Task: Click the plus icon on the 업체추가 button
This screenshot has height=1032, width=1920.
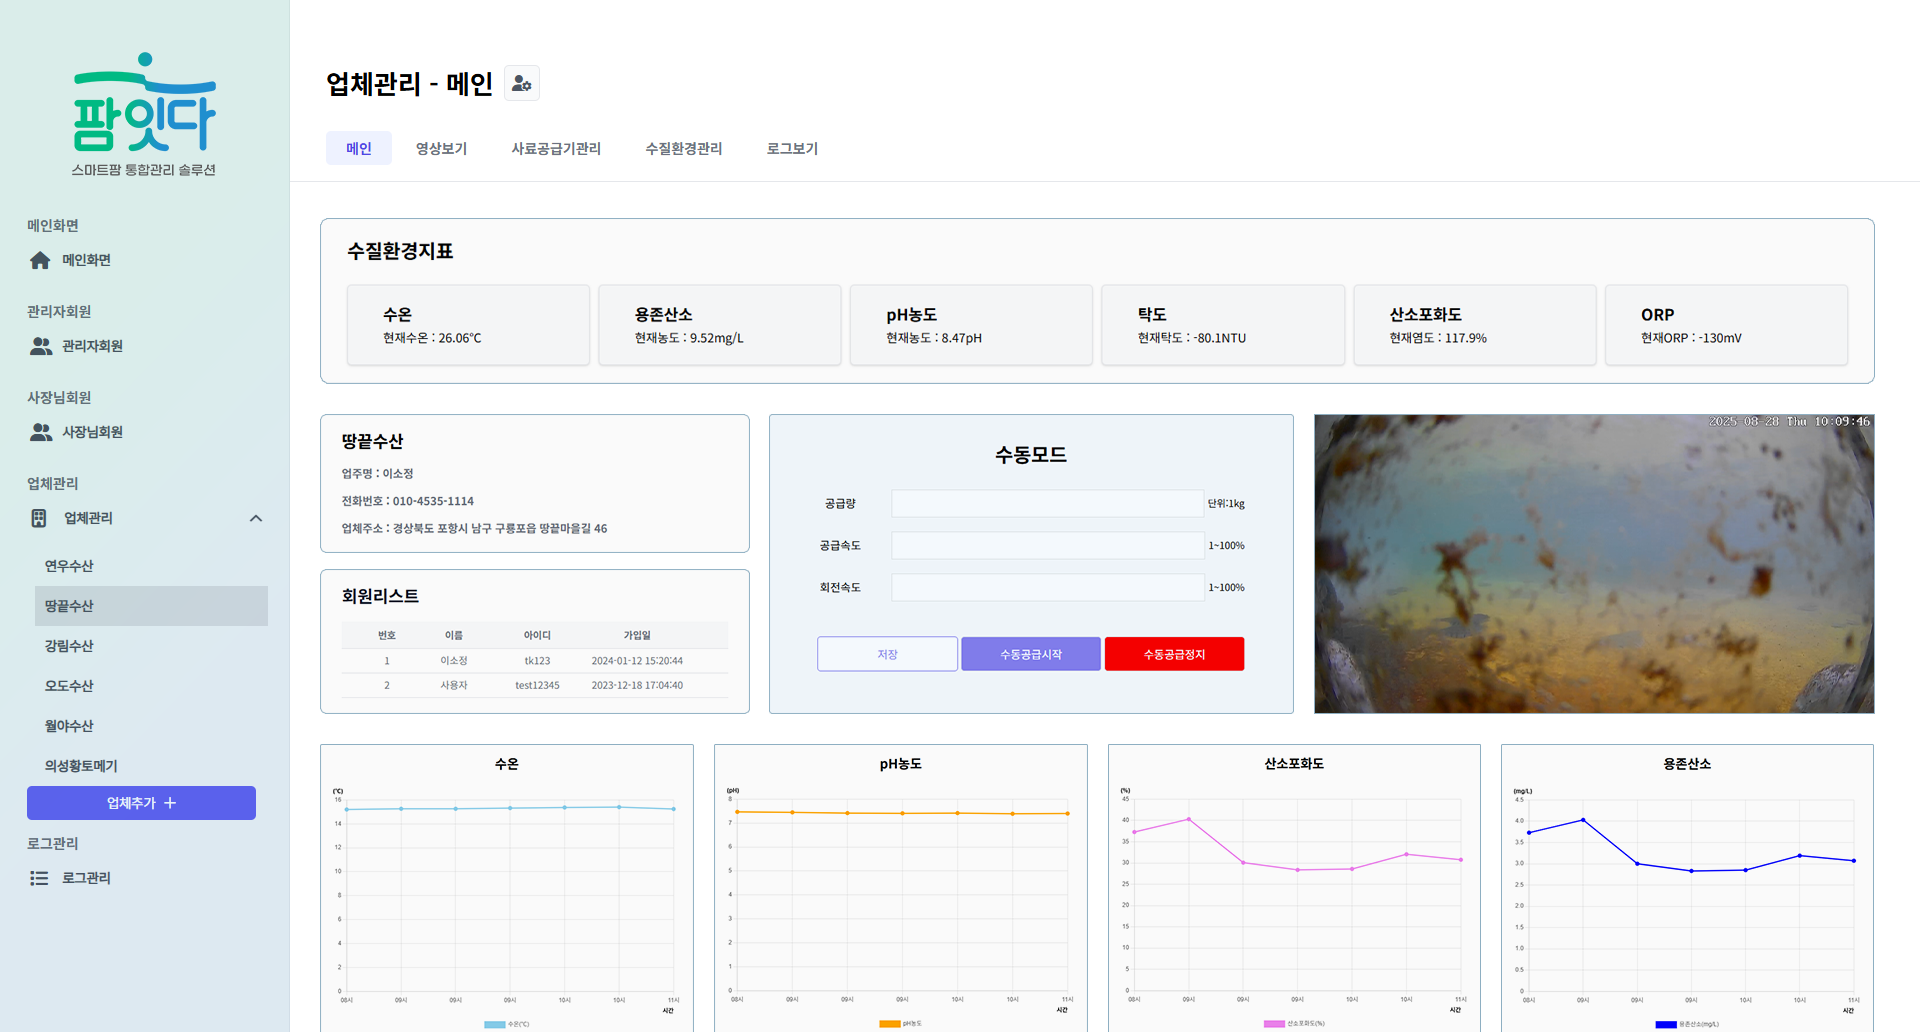Action: 170,803
